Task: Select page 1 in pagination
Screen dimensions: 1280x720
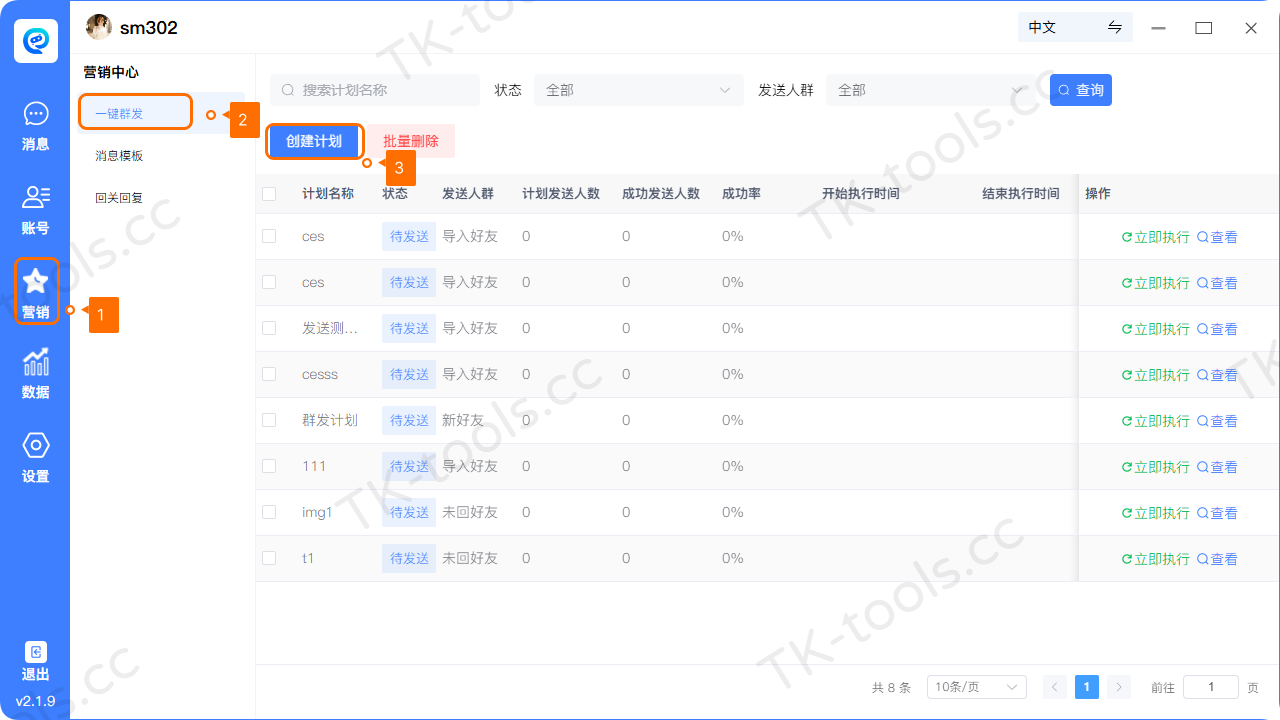Action: (1087, 687)
